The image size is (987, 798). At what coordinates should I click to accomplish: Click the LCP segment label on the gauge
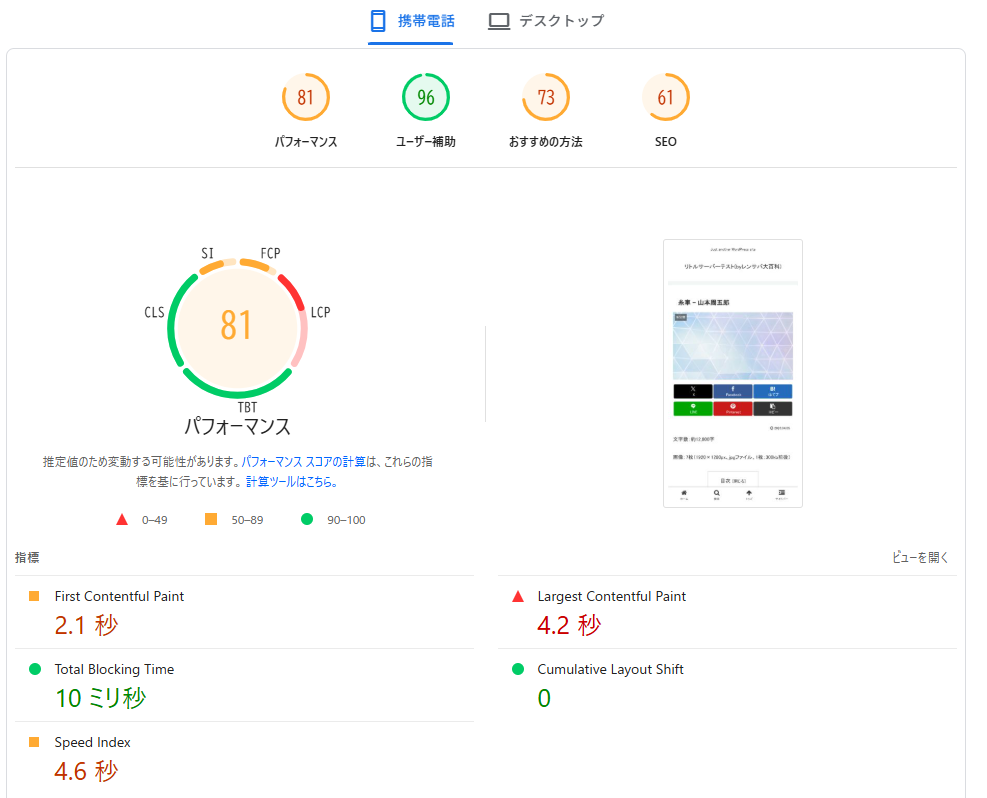pos(320,313)
